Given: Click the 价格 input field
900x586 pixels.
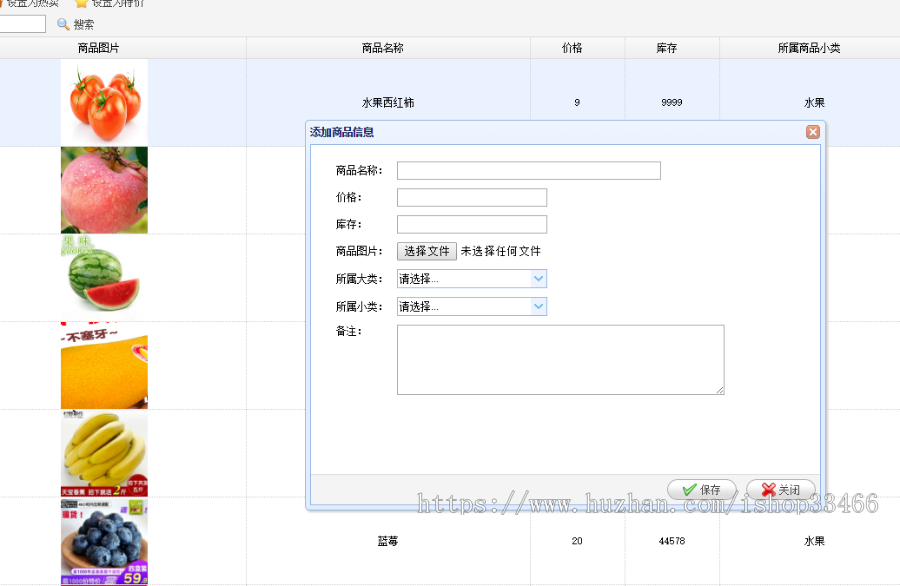Looking at the screenshot, I should (471, 197).
